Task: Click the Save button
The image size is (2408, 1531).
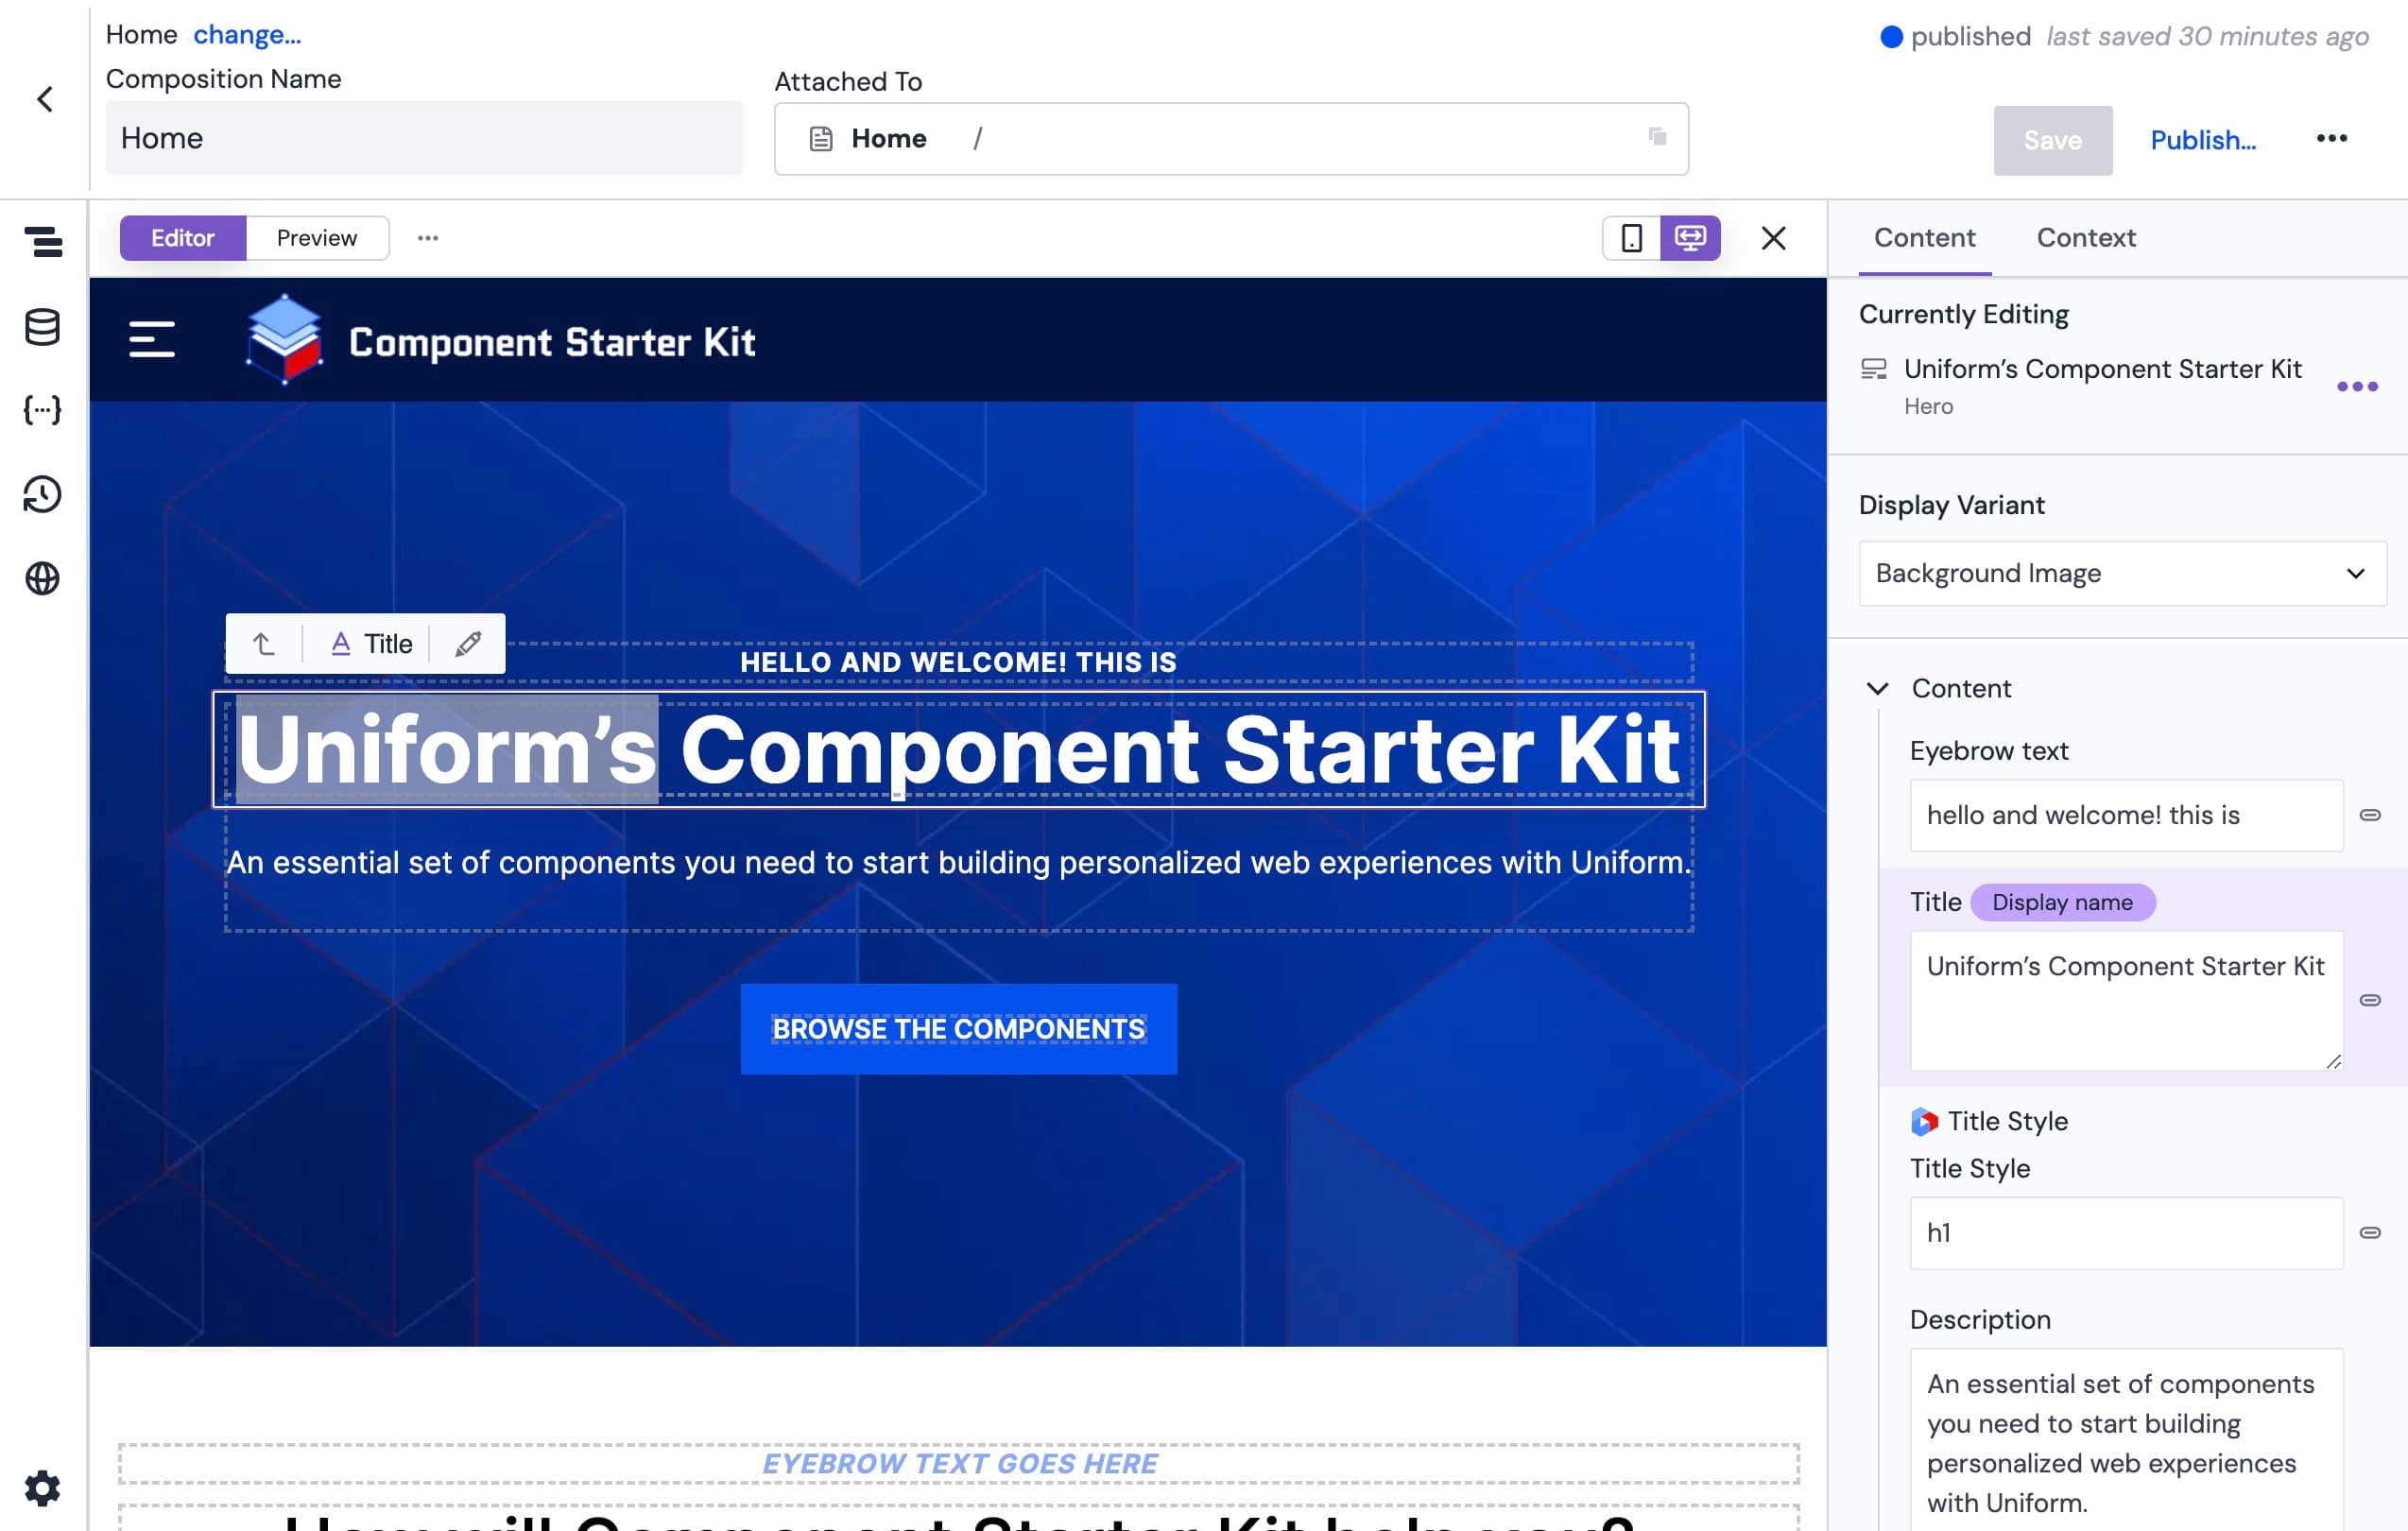Action: [x=2052, y=140]
